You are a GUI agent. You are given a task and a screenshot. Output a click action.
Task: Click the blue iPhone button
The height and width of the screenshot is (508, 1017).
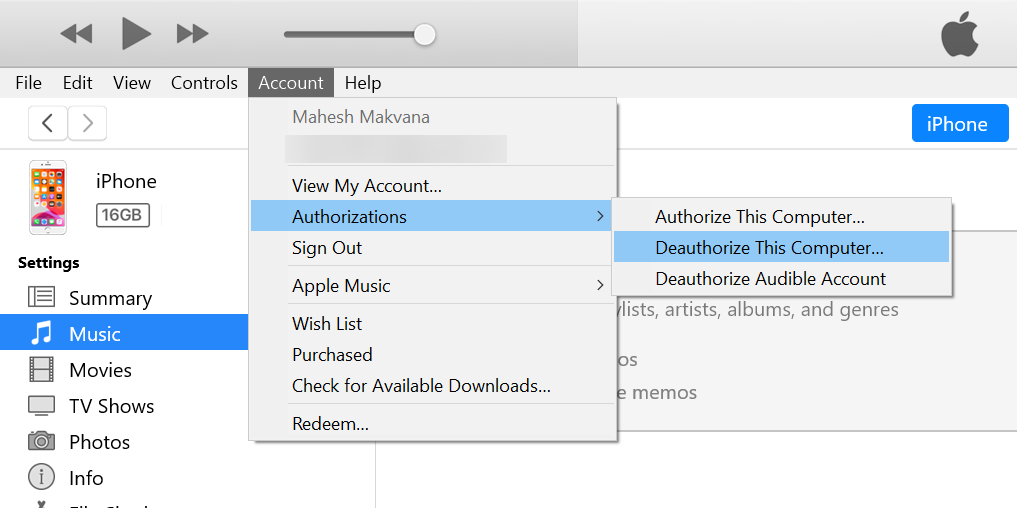pyautogui.click(x=960, y=123)
